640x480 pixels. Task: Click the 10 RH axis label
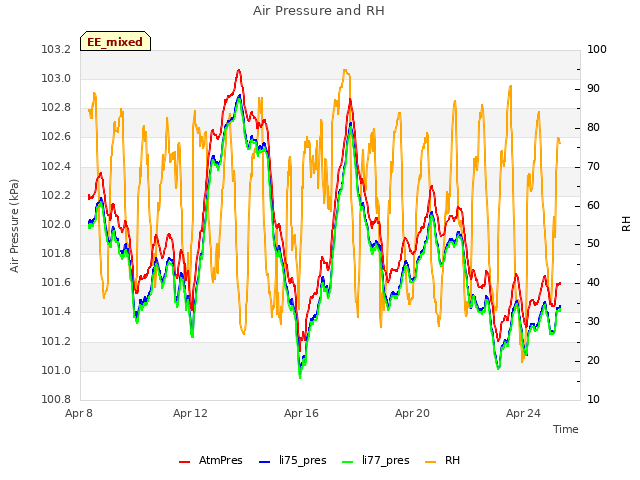click(593, 400)
